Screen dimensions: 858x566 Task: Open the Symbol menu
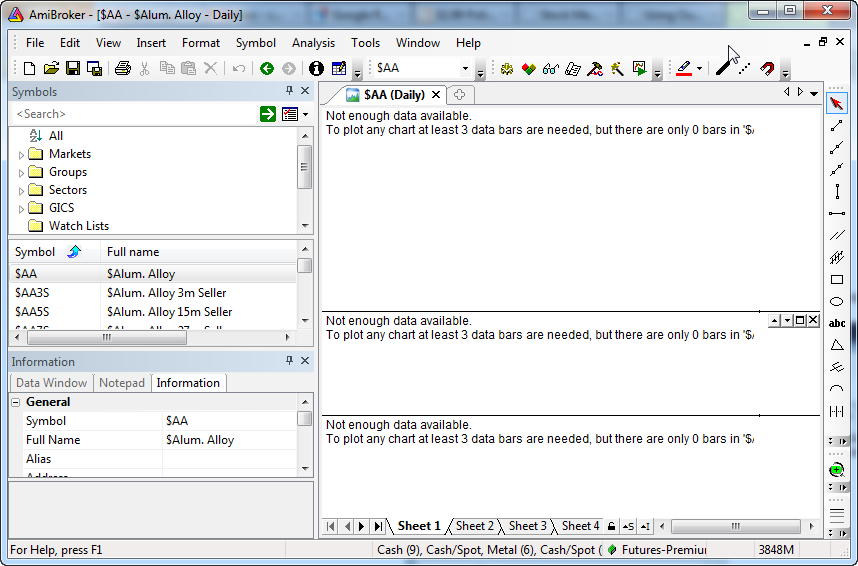pyautogui.click(x=256, y=43)
